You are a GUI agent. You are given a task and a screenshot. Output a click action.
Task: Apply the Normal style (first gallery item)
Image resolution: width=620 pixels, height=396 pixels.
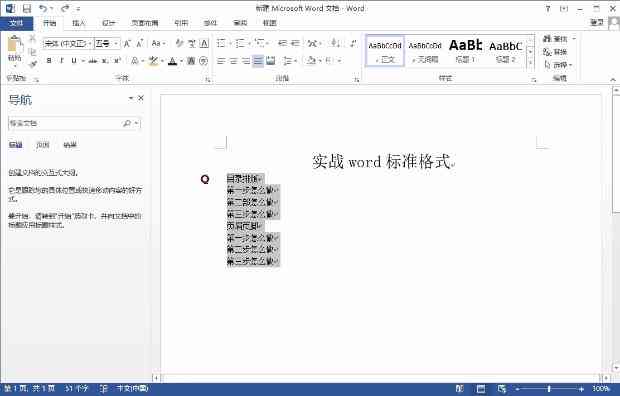(385, 51)
